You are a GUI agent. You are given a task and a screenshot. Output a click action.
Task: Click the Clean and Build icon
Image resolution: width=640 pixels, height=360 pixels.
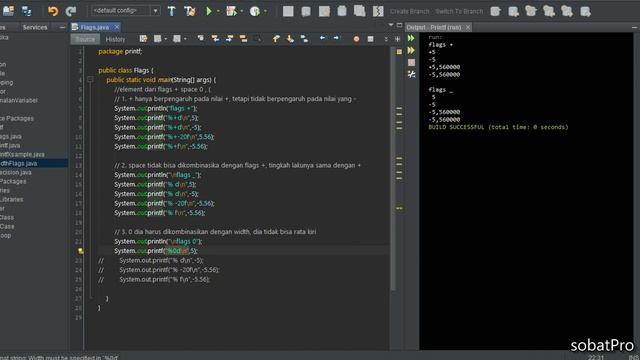coord(190,11)
